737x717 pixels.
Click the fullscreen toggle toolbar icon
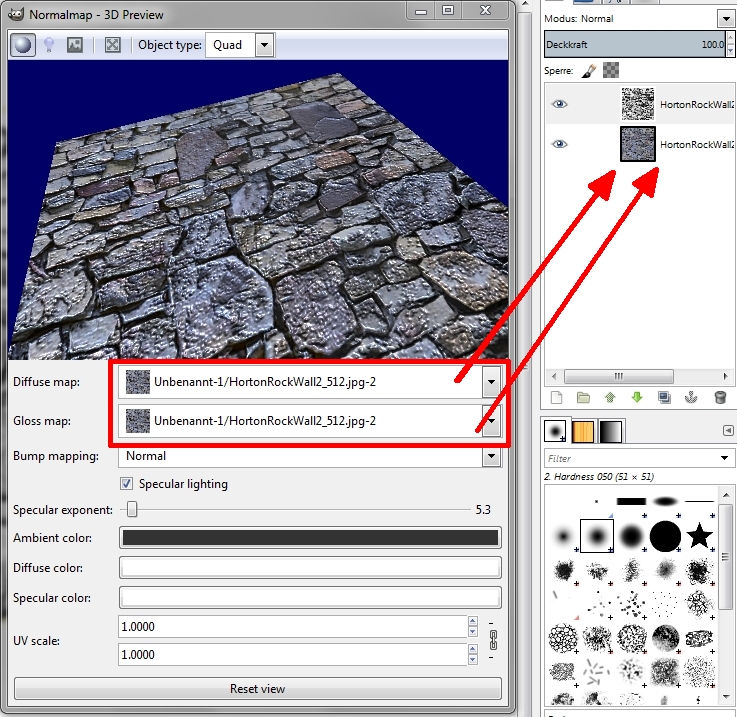point(112,45)
